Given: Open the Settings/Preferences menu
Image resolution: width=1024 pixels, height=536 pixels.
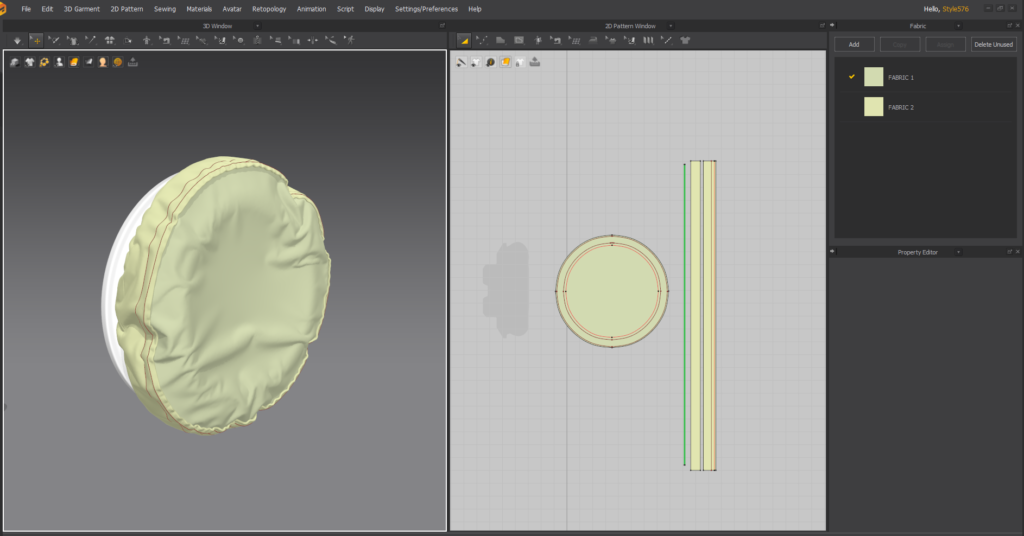Looking at the screenshot, I should point(426,9).
